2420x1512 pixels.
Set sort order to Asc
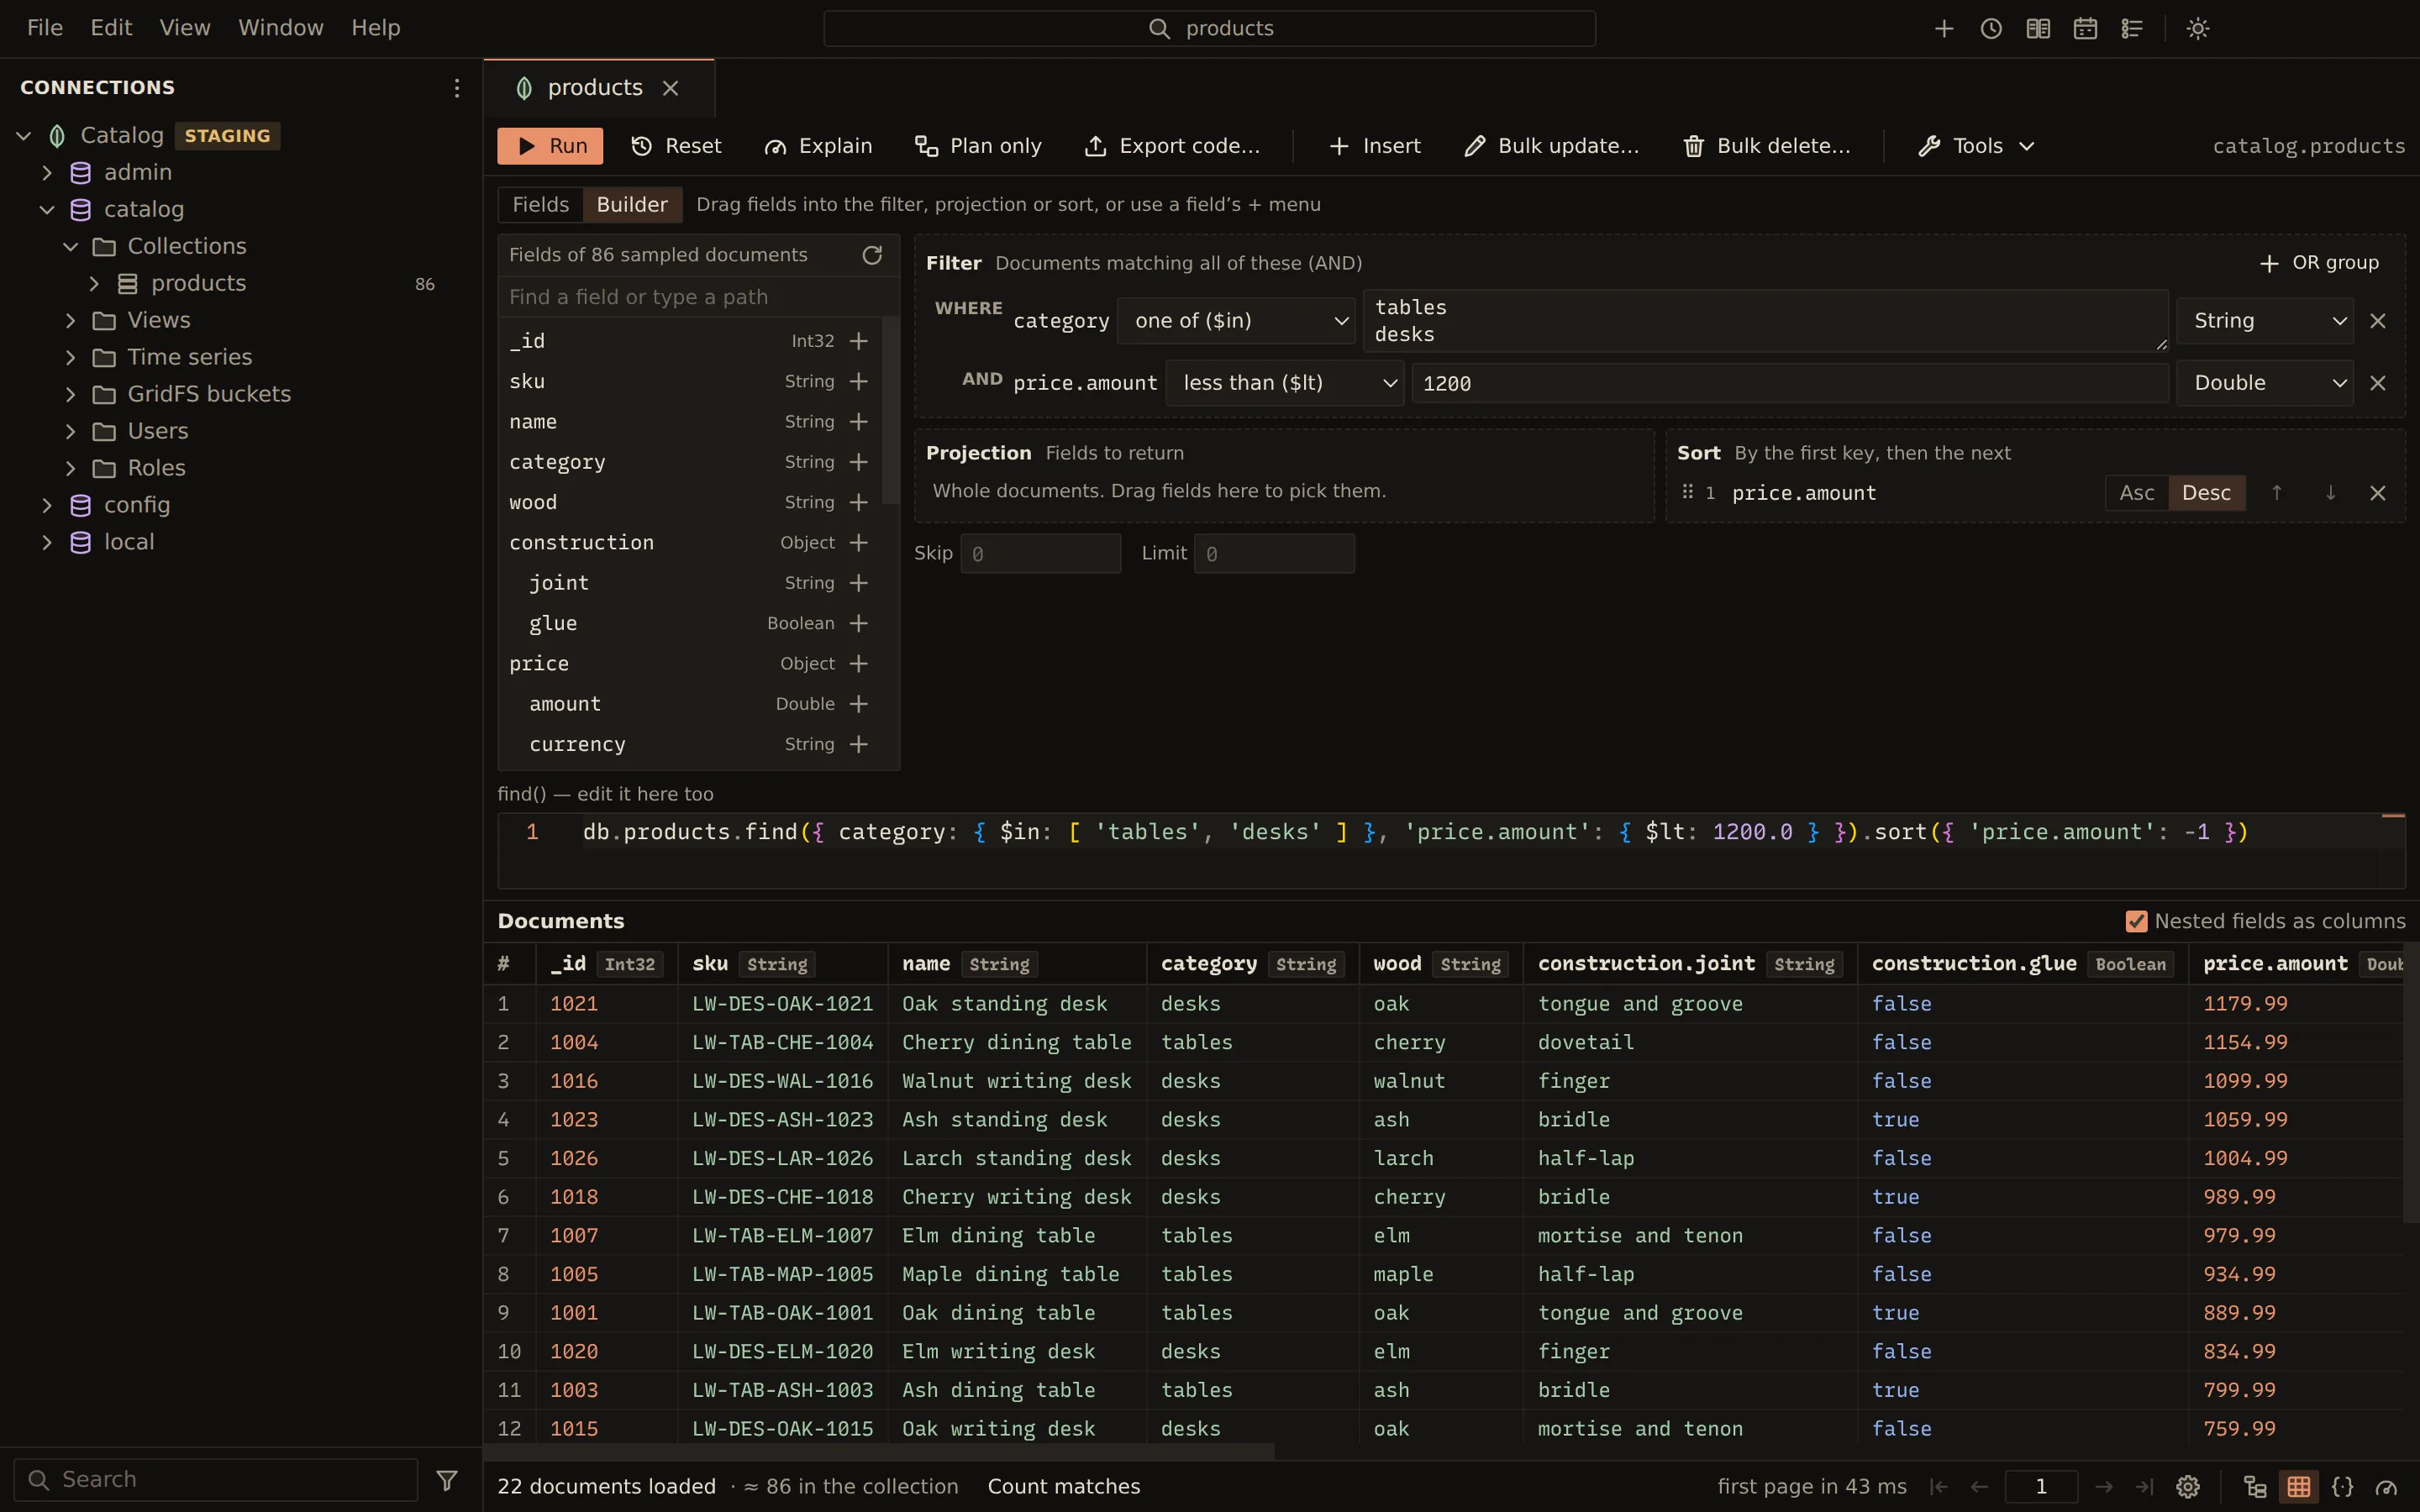tap(2136, 493)
